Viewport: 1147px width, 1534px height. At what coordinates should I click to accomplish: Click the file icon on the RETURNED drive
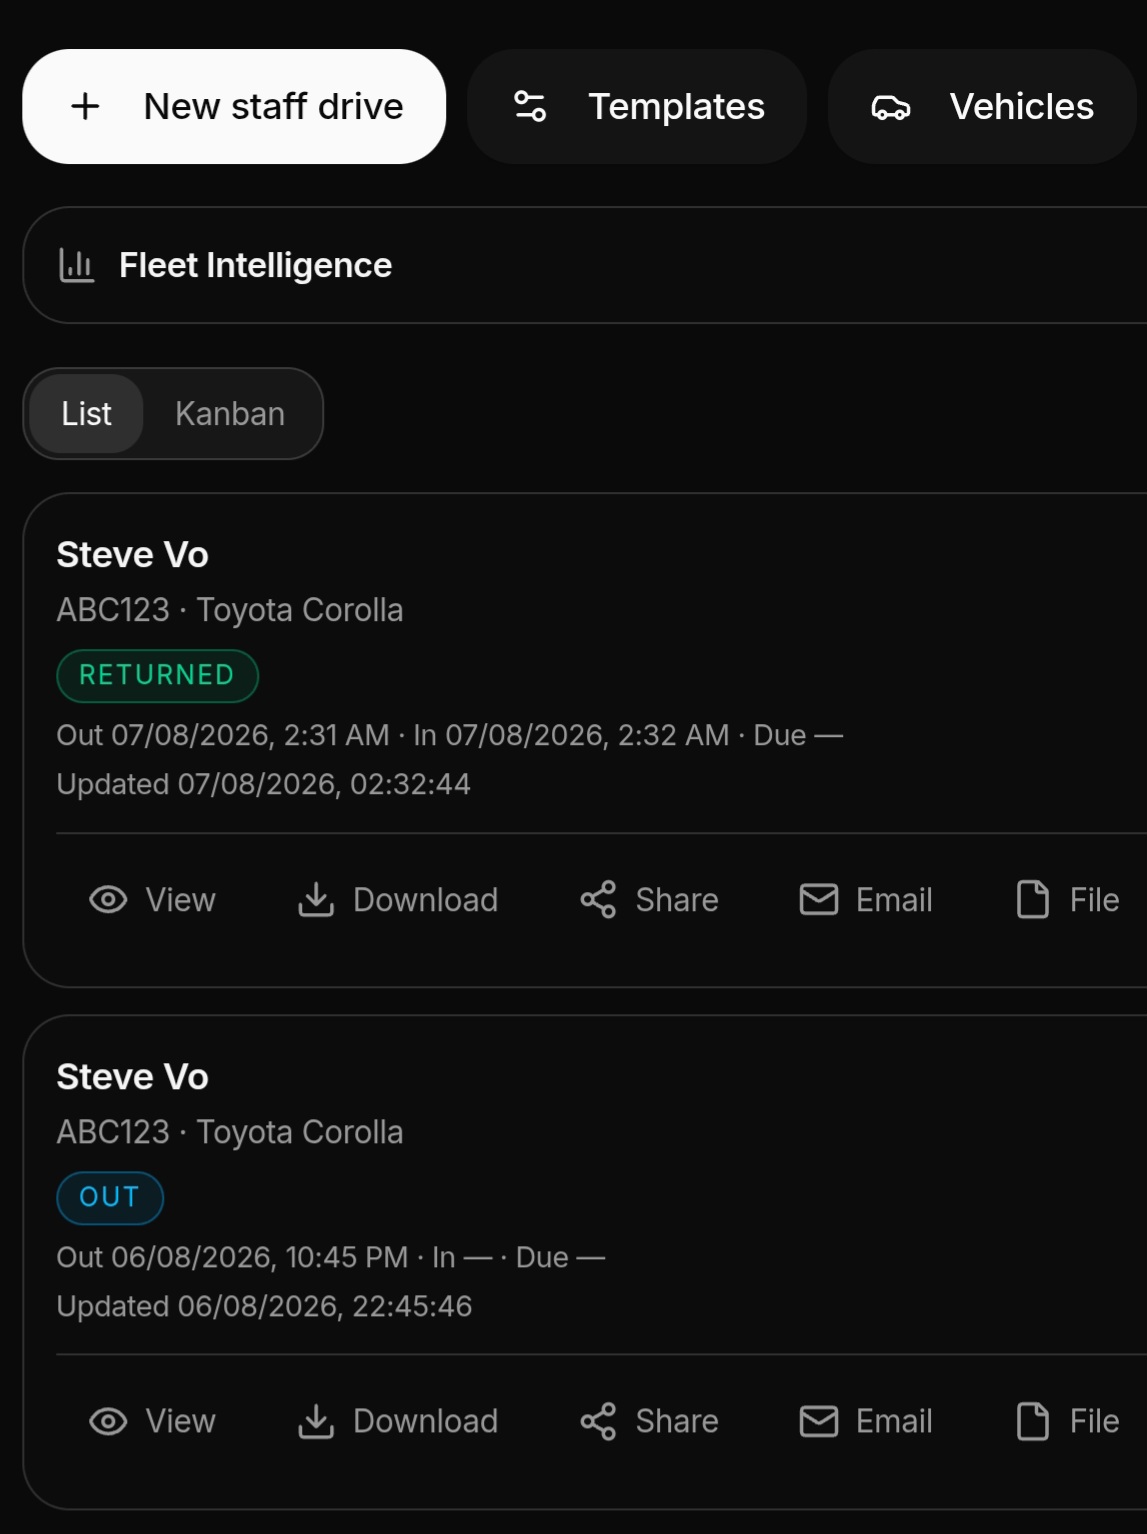pyautogui.click(x=1033, y=899)
